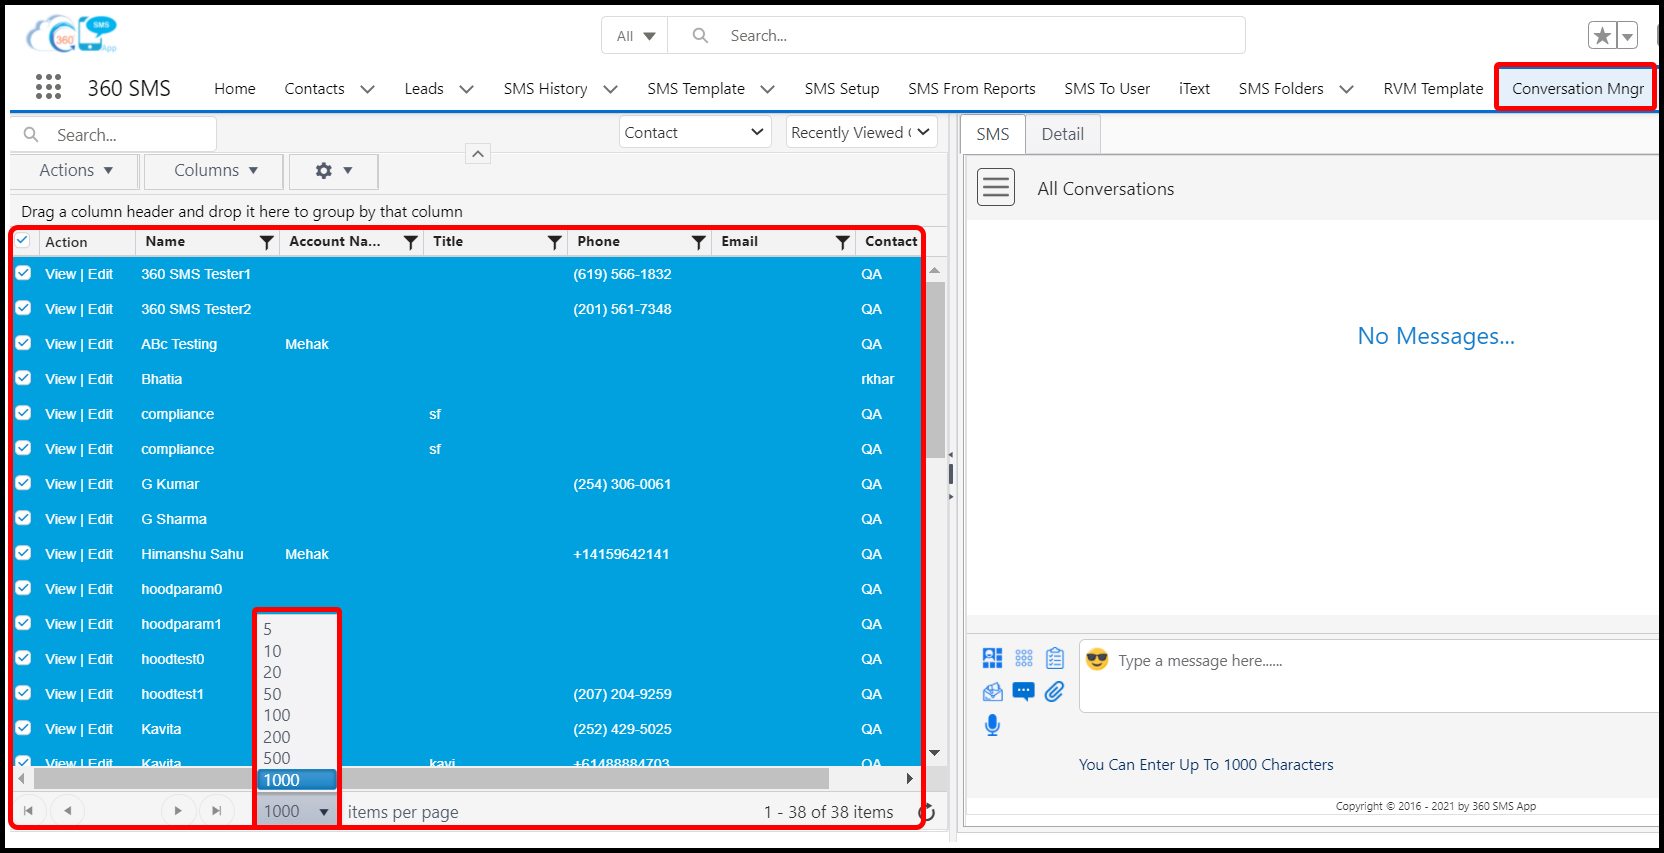Click the 360 SMS App logo
Viewport: 1664px width, 853px height.
72,34
